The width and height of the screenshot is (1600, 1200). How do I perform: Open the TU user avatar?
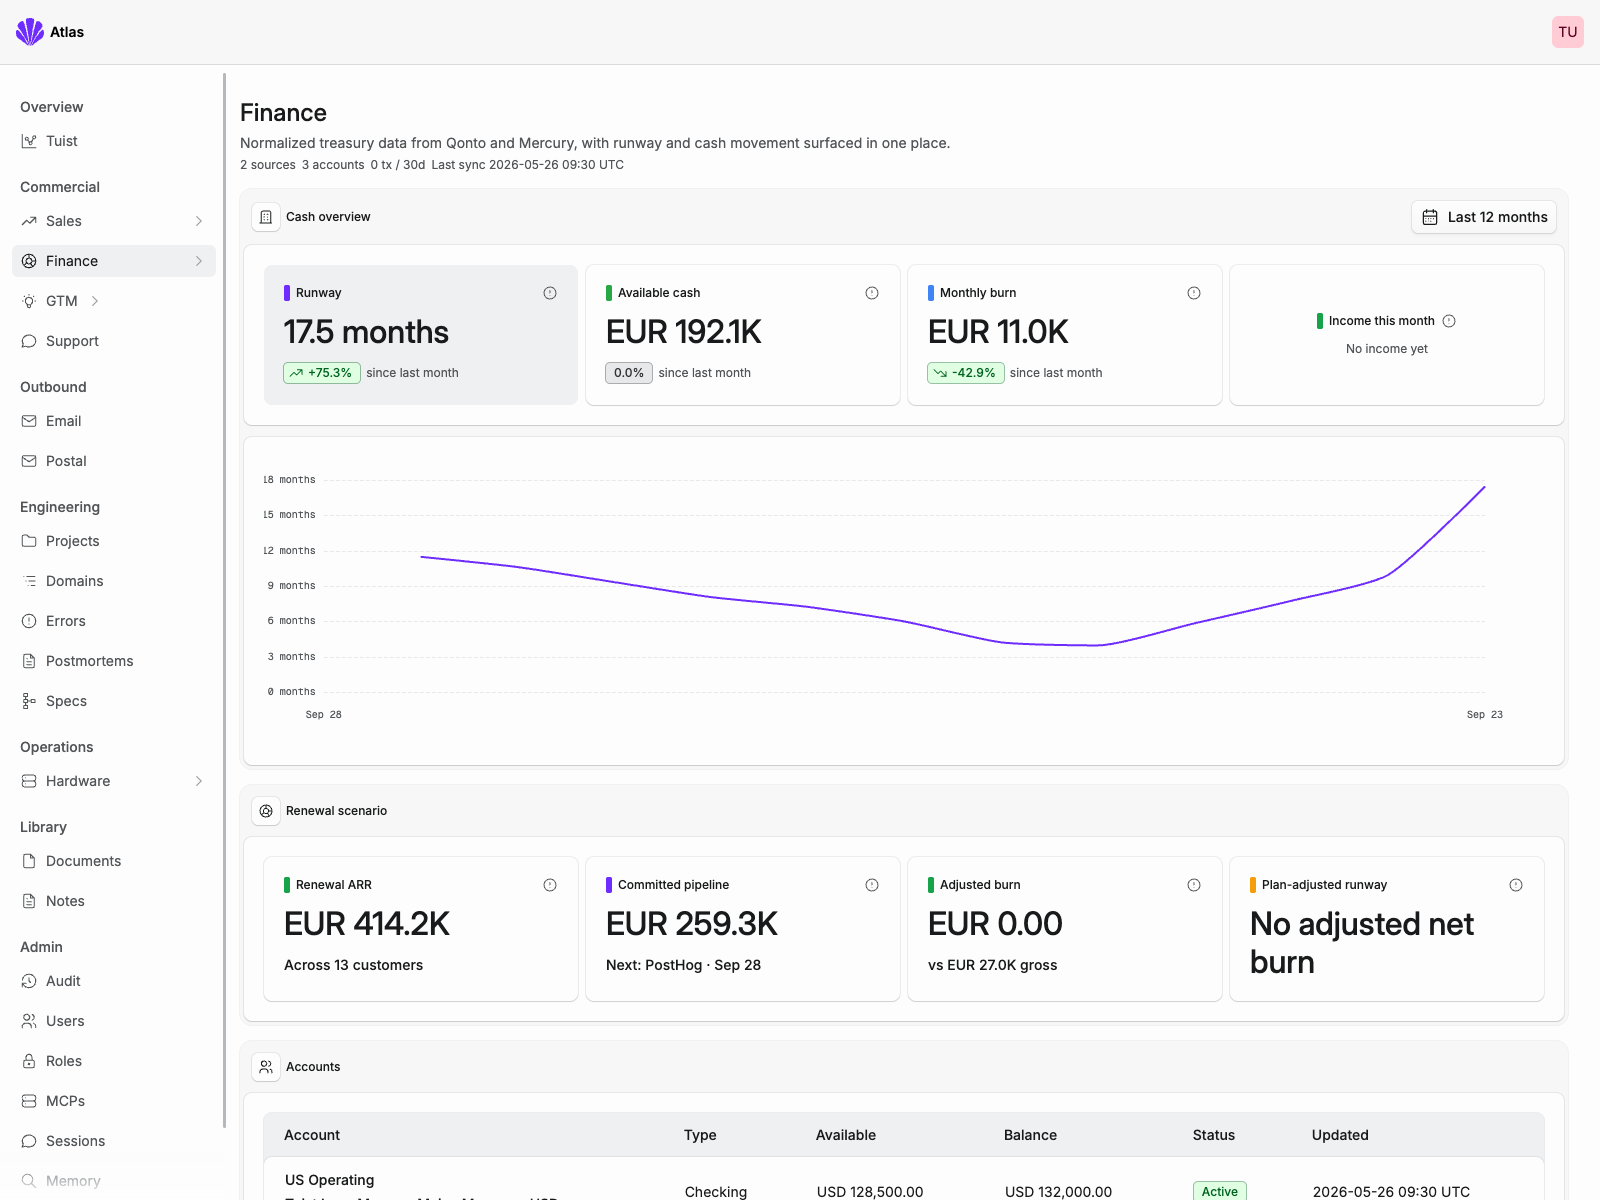coord(1568,32)
